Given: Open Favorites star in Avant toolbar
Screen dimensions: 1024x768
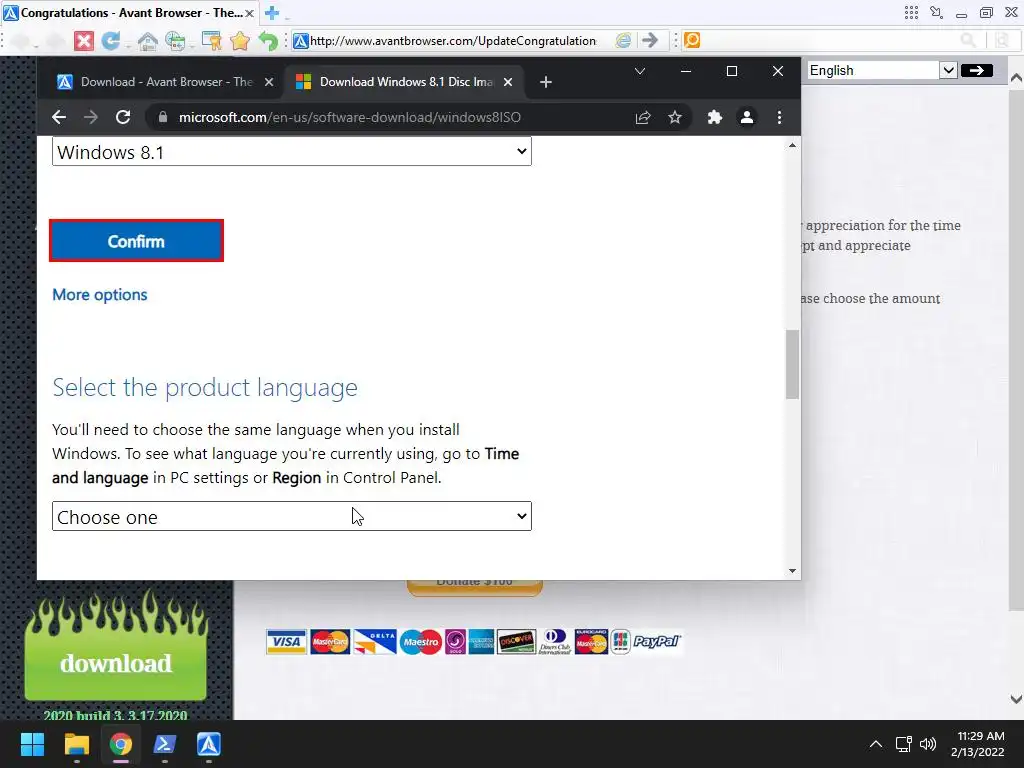Looking at the screenshot, I should [240, 41].
